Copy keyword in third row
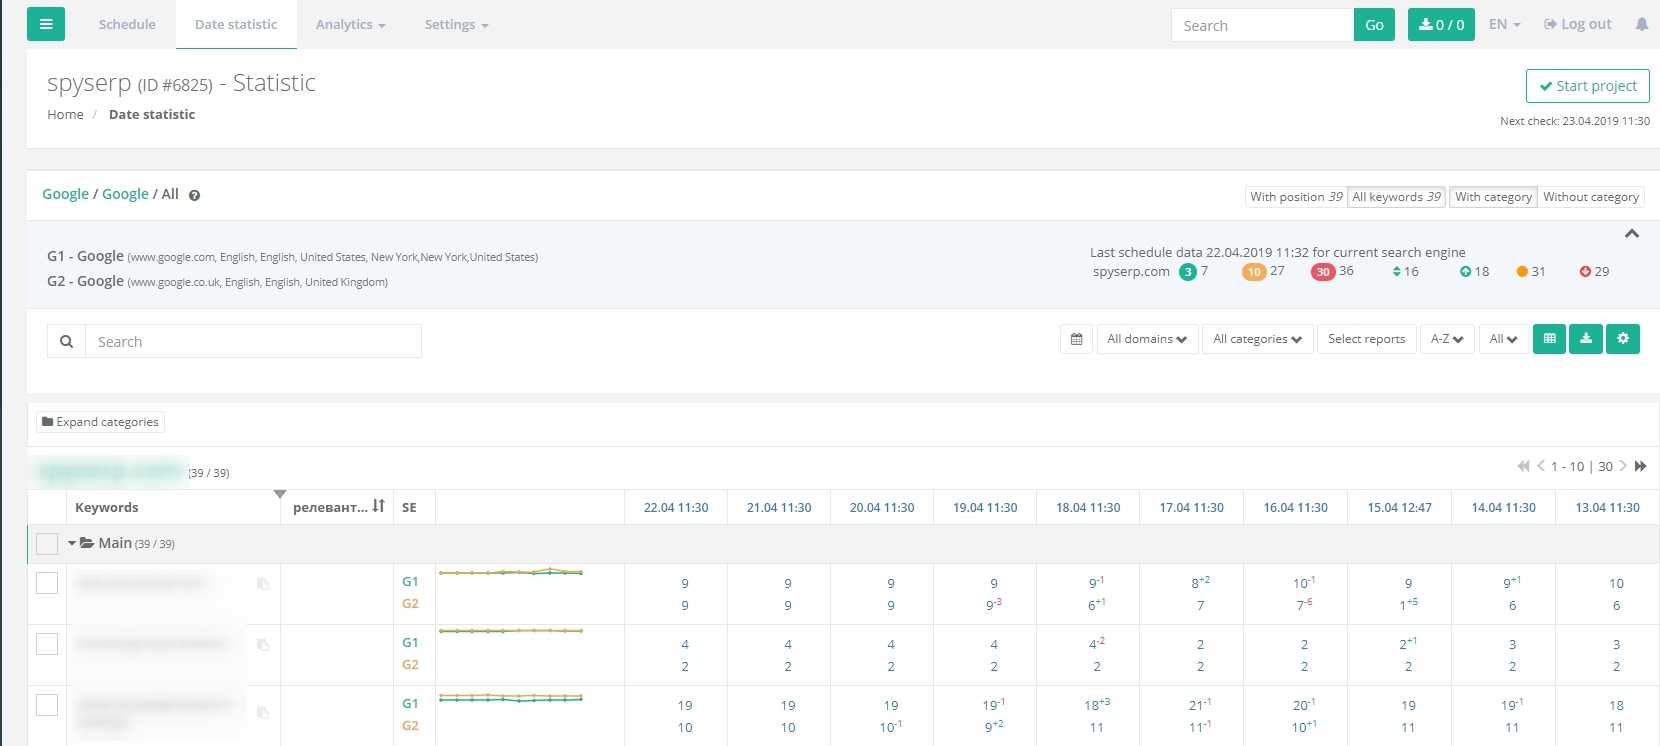This screenshot has height=746, width=1660. 263,712
